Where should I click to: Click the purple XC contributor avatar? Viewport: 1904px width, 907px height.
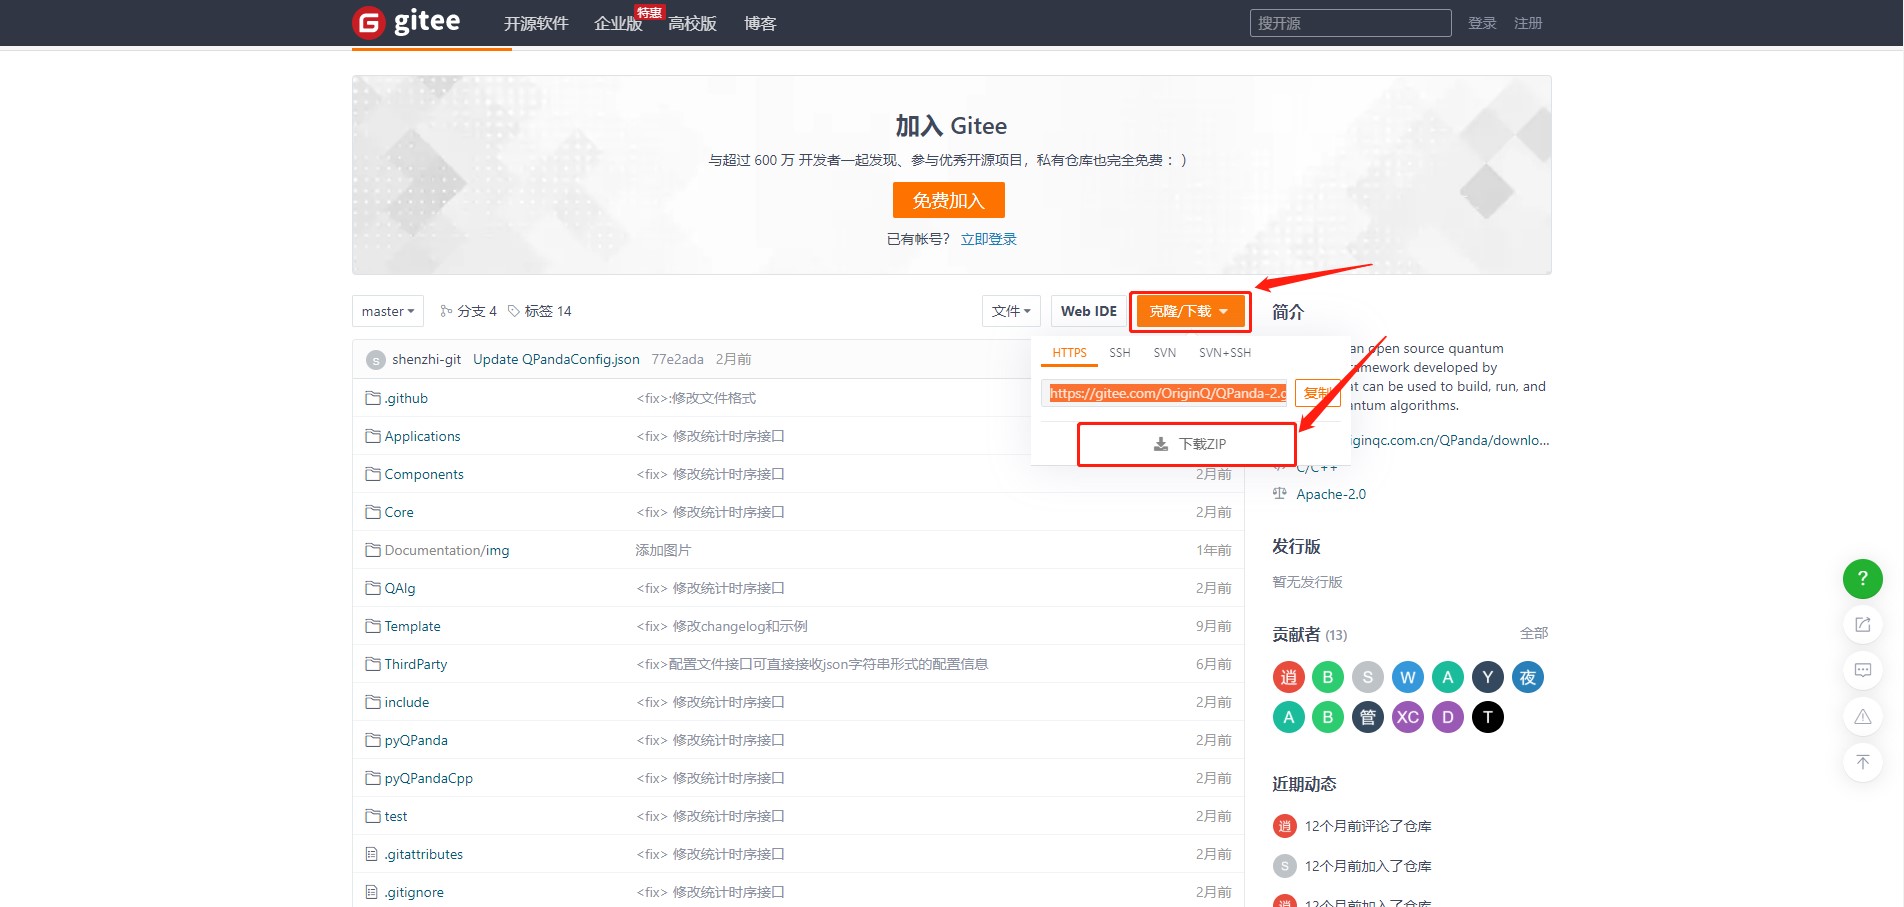(x=1408, y=717)
